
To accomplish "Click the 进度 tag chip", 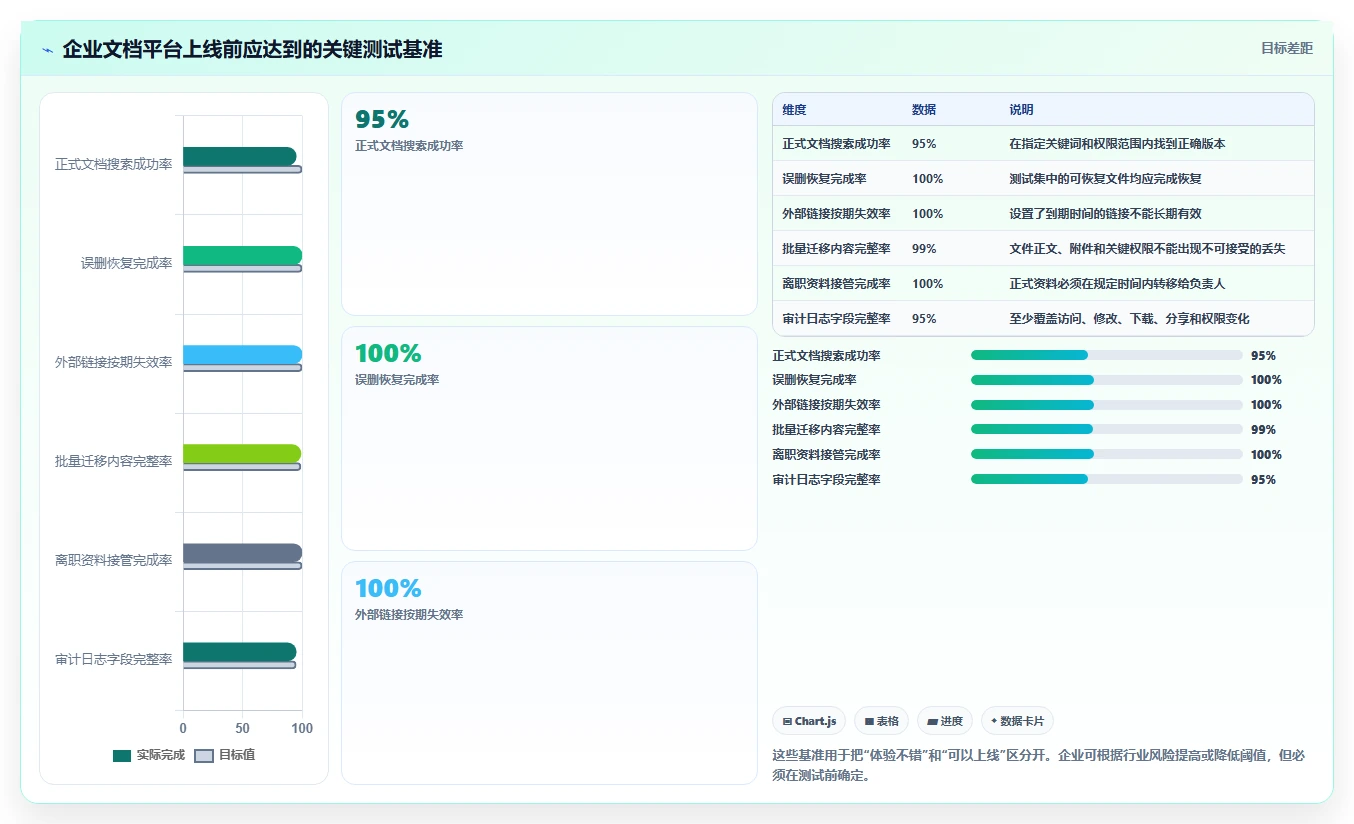I will (x=944, y=721).
